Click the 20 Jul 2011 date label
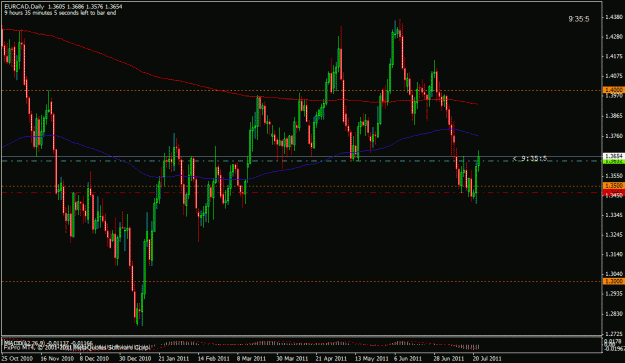The width and height of the screenshot is (625, 363). pyautogui.click(x=487, y=358)
